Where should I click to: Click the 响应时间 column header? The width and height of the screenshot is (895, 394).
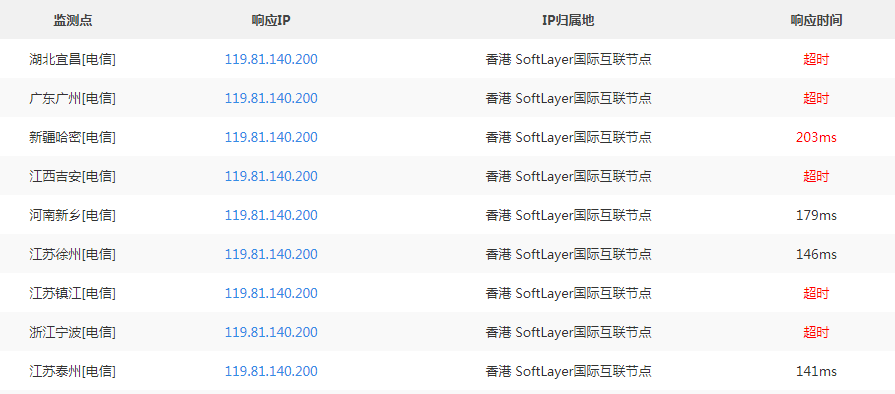coord(816,21)
